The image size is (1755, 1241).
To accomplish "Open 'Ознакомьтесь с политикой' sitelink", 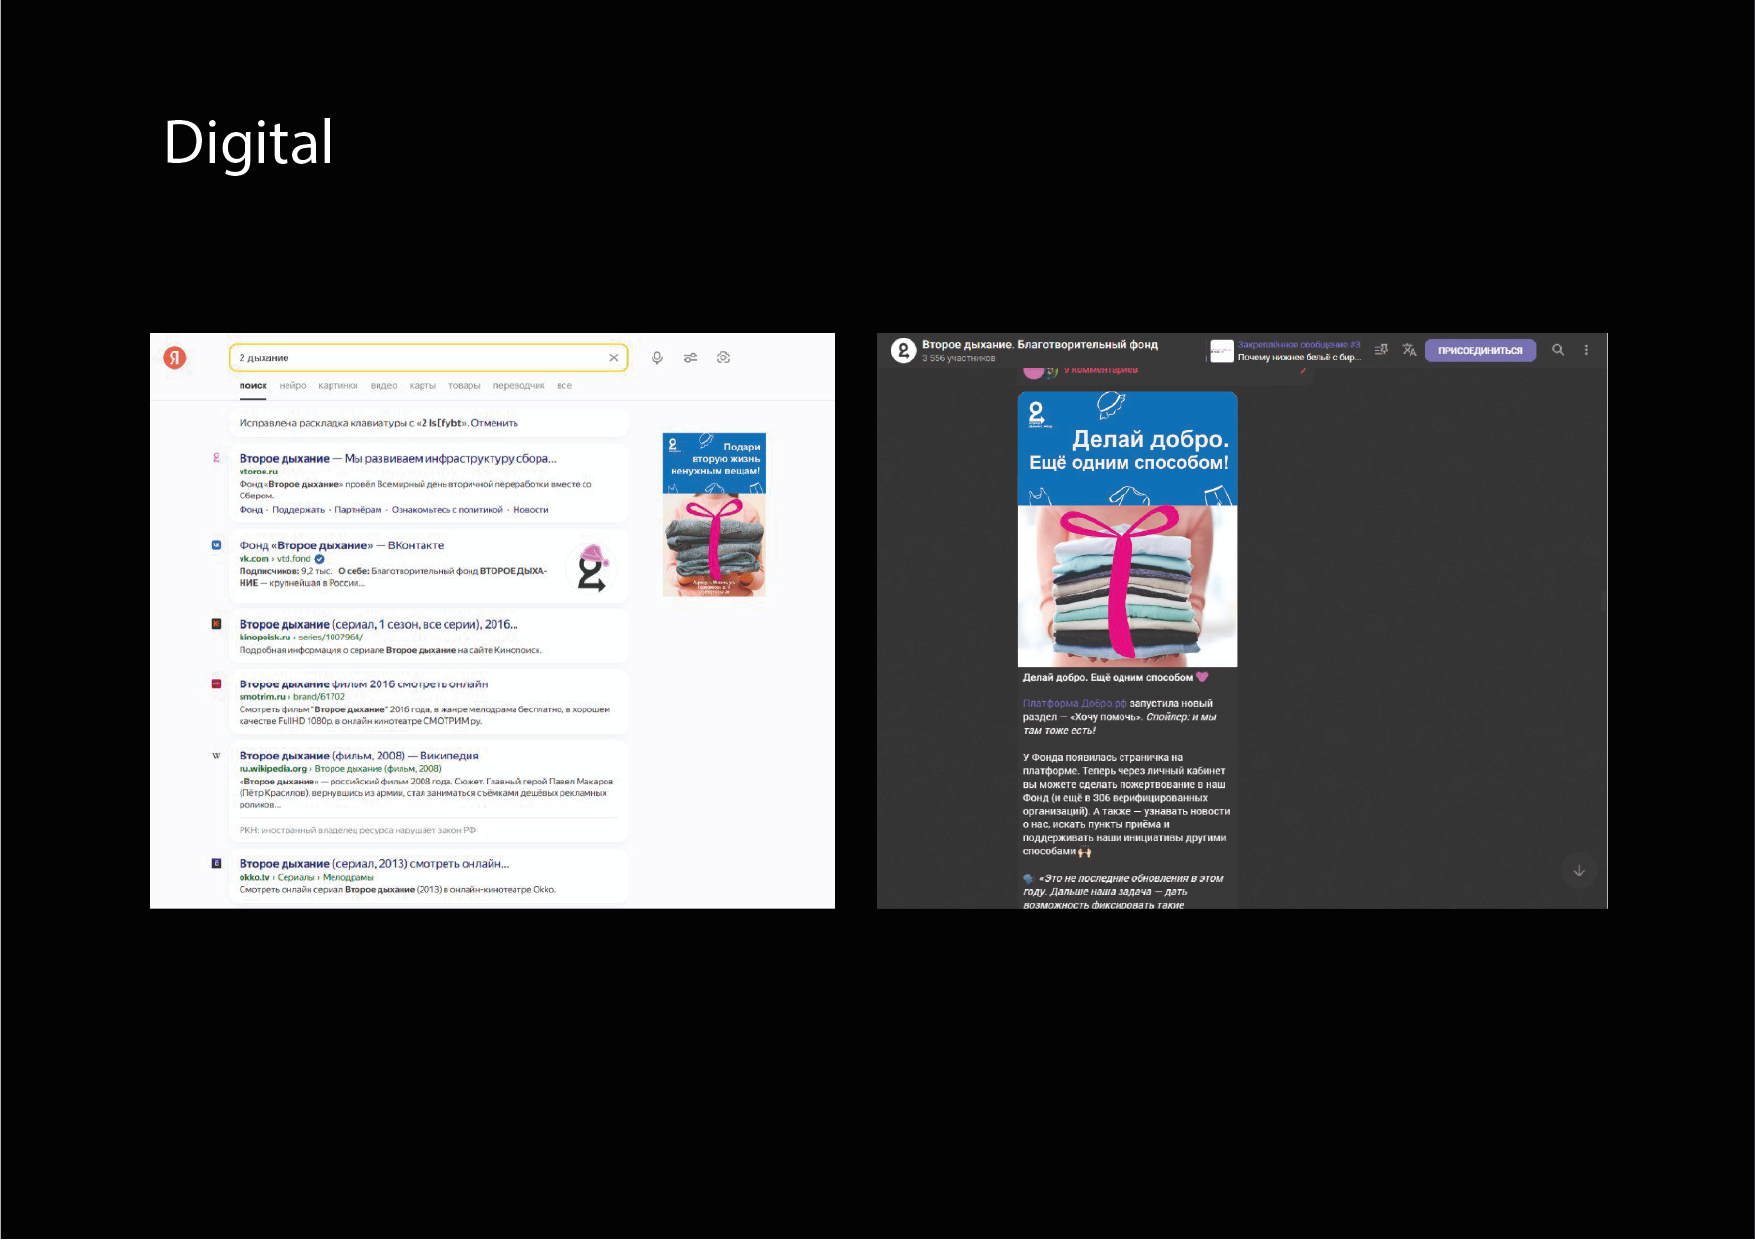I will pos(447,510).
